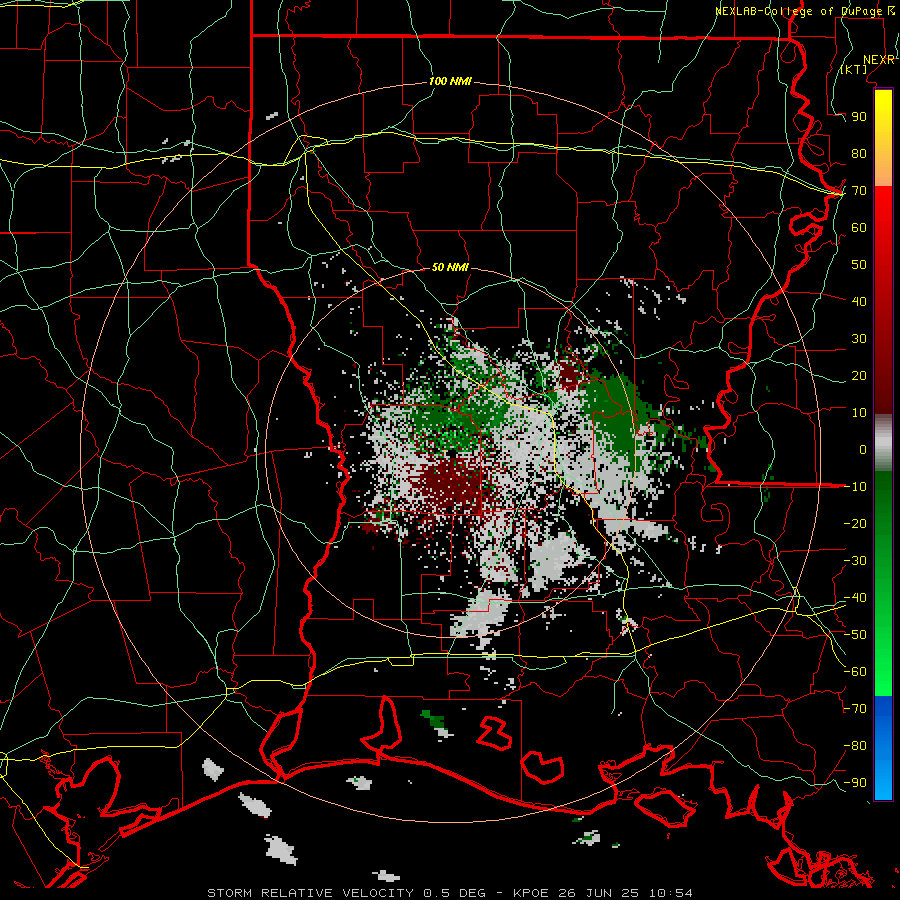The height and width of the screenshot is (900, 900).
Task: Click the positive 20 knot scale label
Action: coord(859,375)
